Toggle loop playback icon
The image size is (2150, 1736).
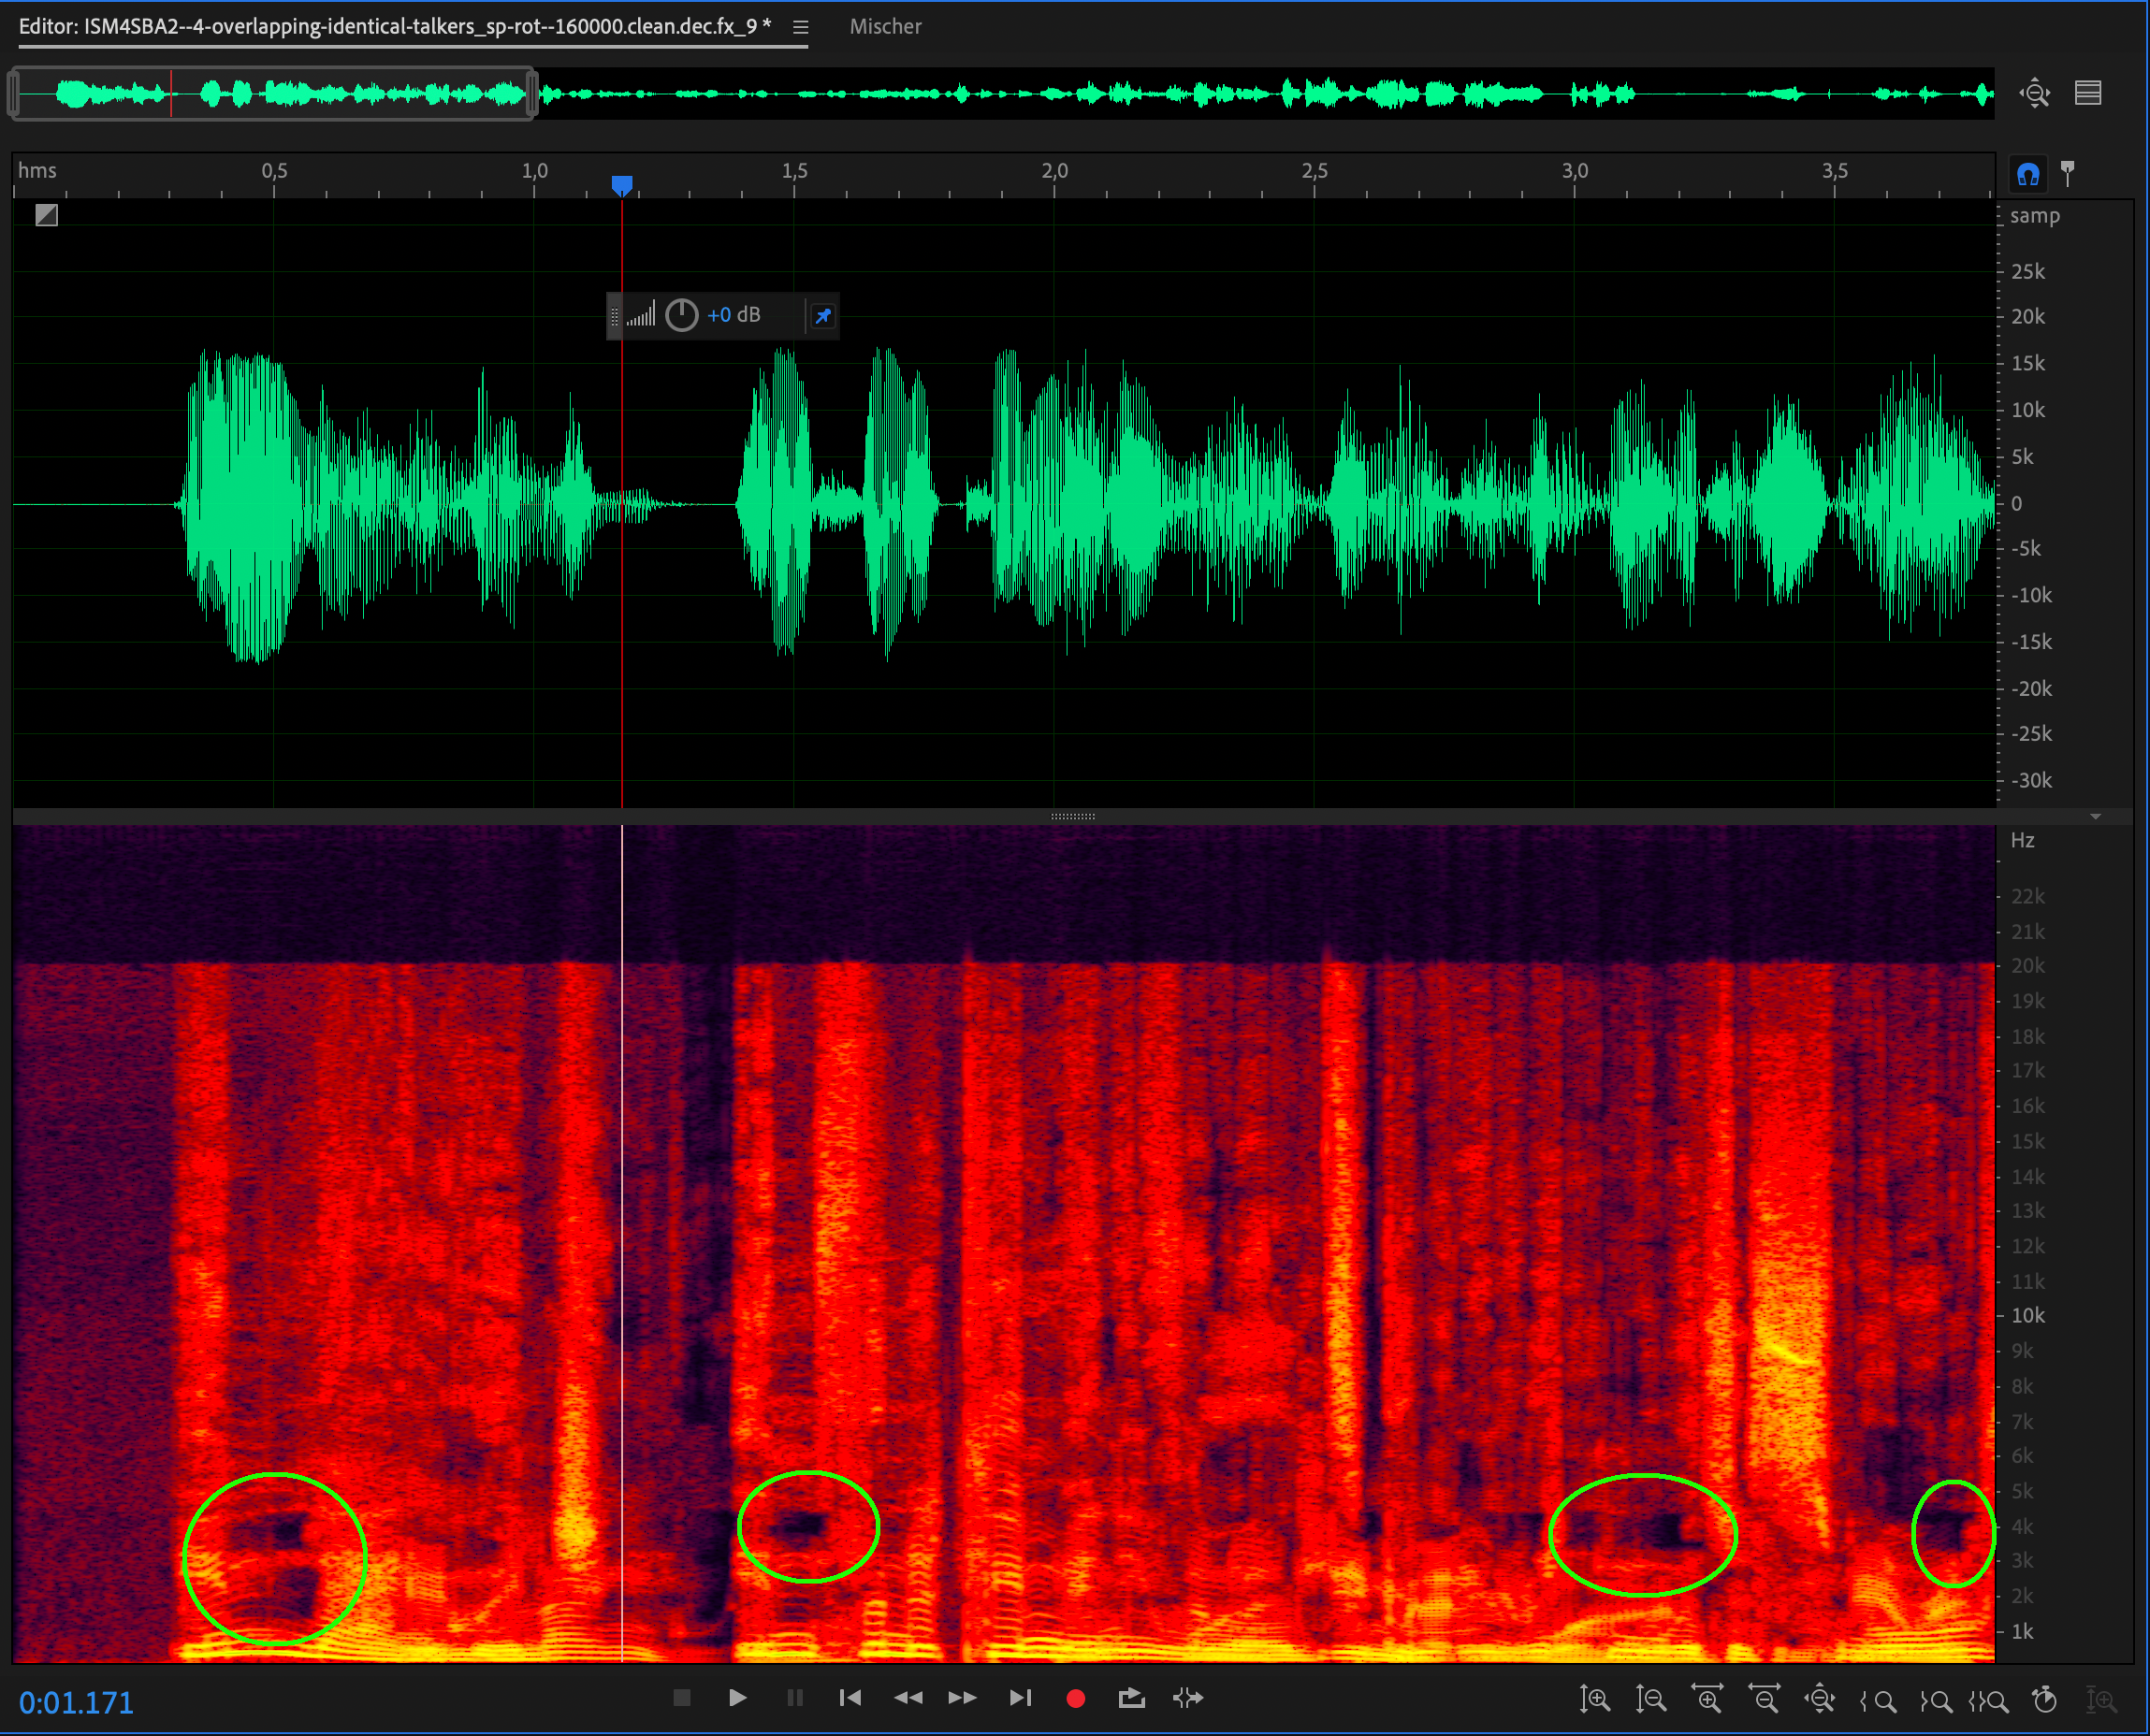coord(1131,1698)
